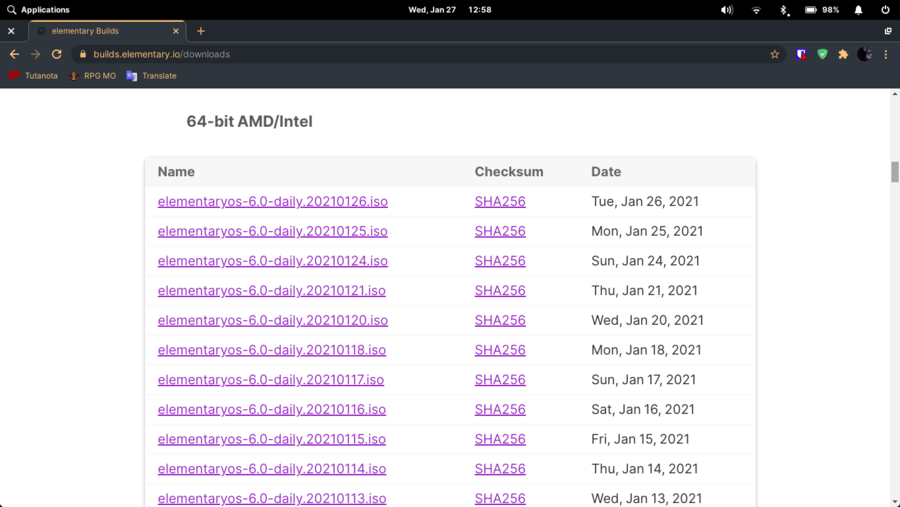The height and width of the screenshot is (507, 900).
Task: View site security lock info
Action: click(83, 54)
